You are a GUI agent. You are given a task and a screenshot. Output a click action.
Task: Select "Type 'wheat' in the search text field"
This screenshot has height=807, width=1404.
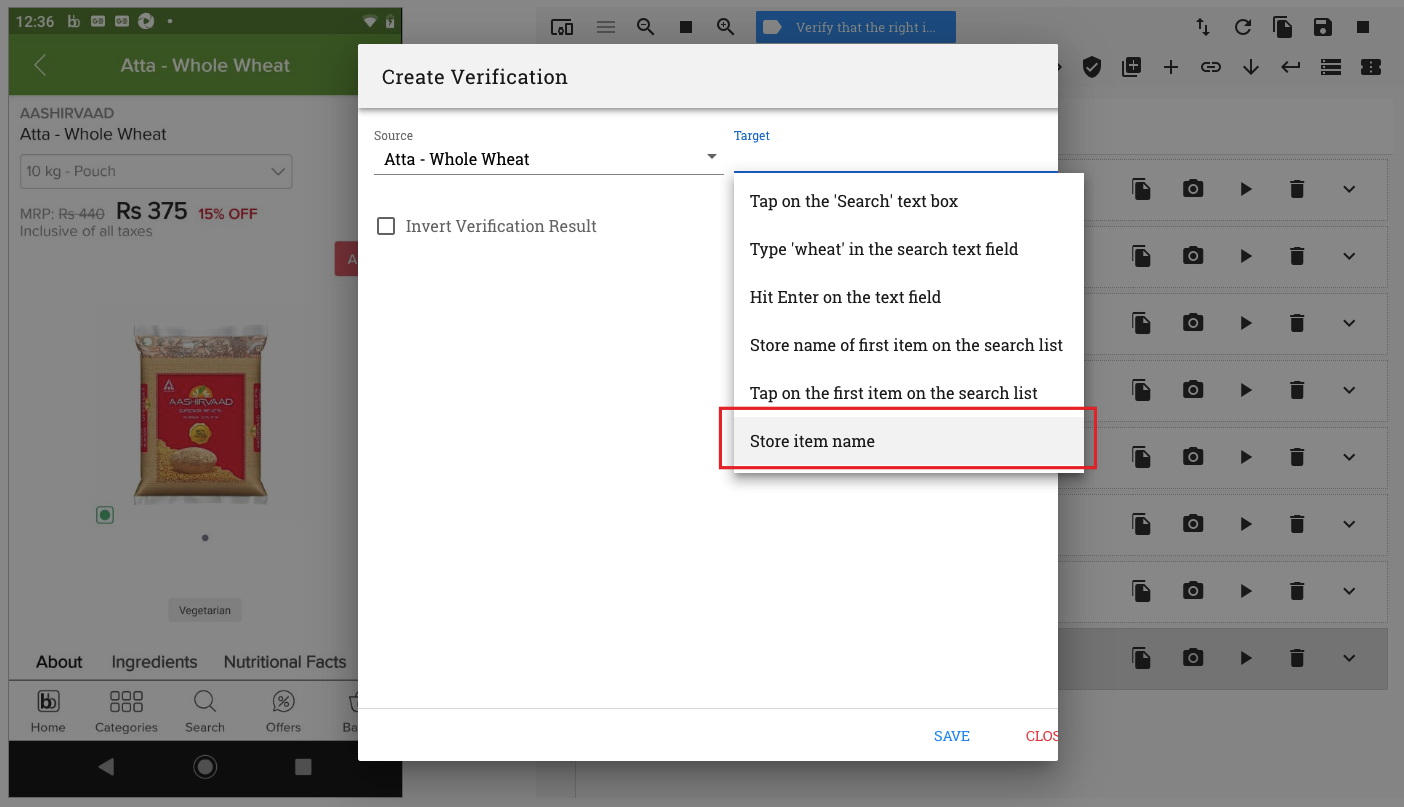click(909, 249)
